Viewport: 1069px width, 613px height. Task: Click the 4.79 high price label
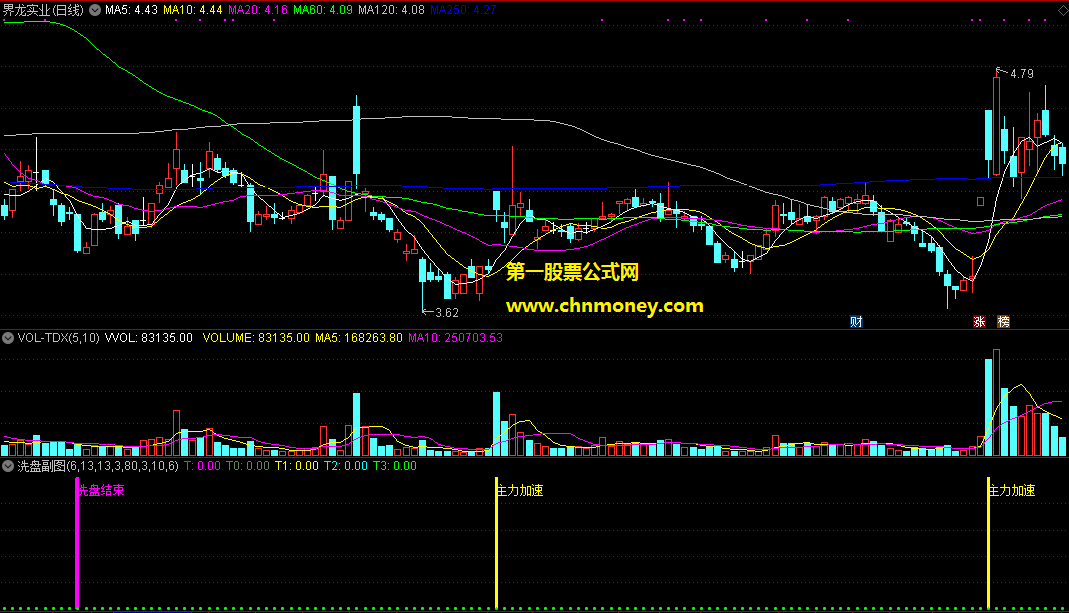[1021, 74]
